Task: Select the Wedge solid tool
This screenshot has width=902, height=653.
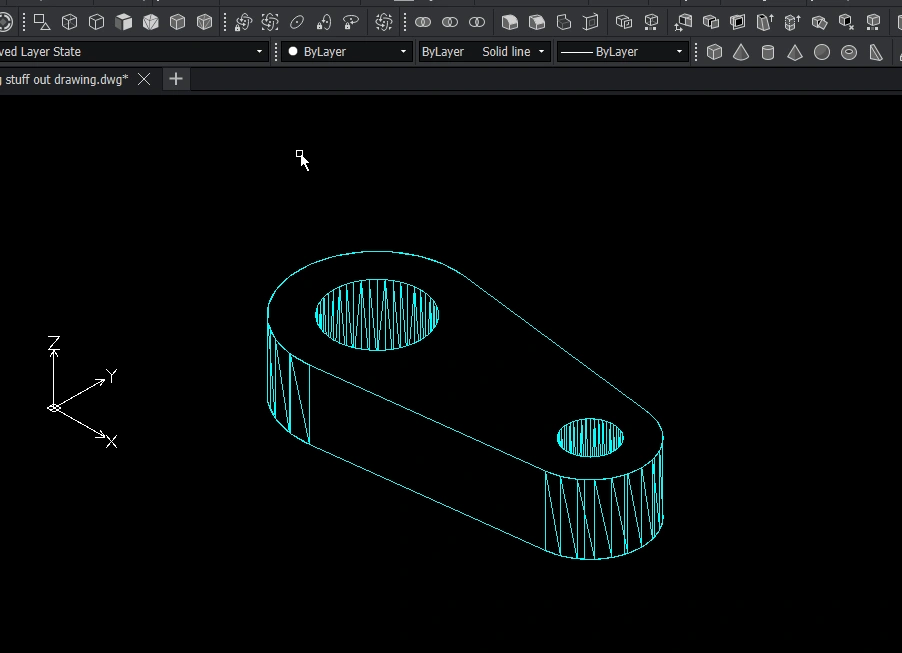Action: (x=876, y=52)
